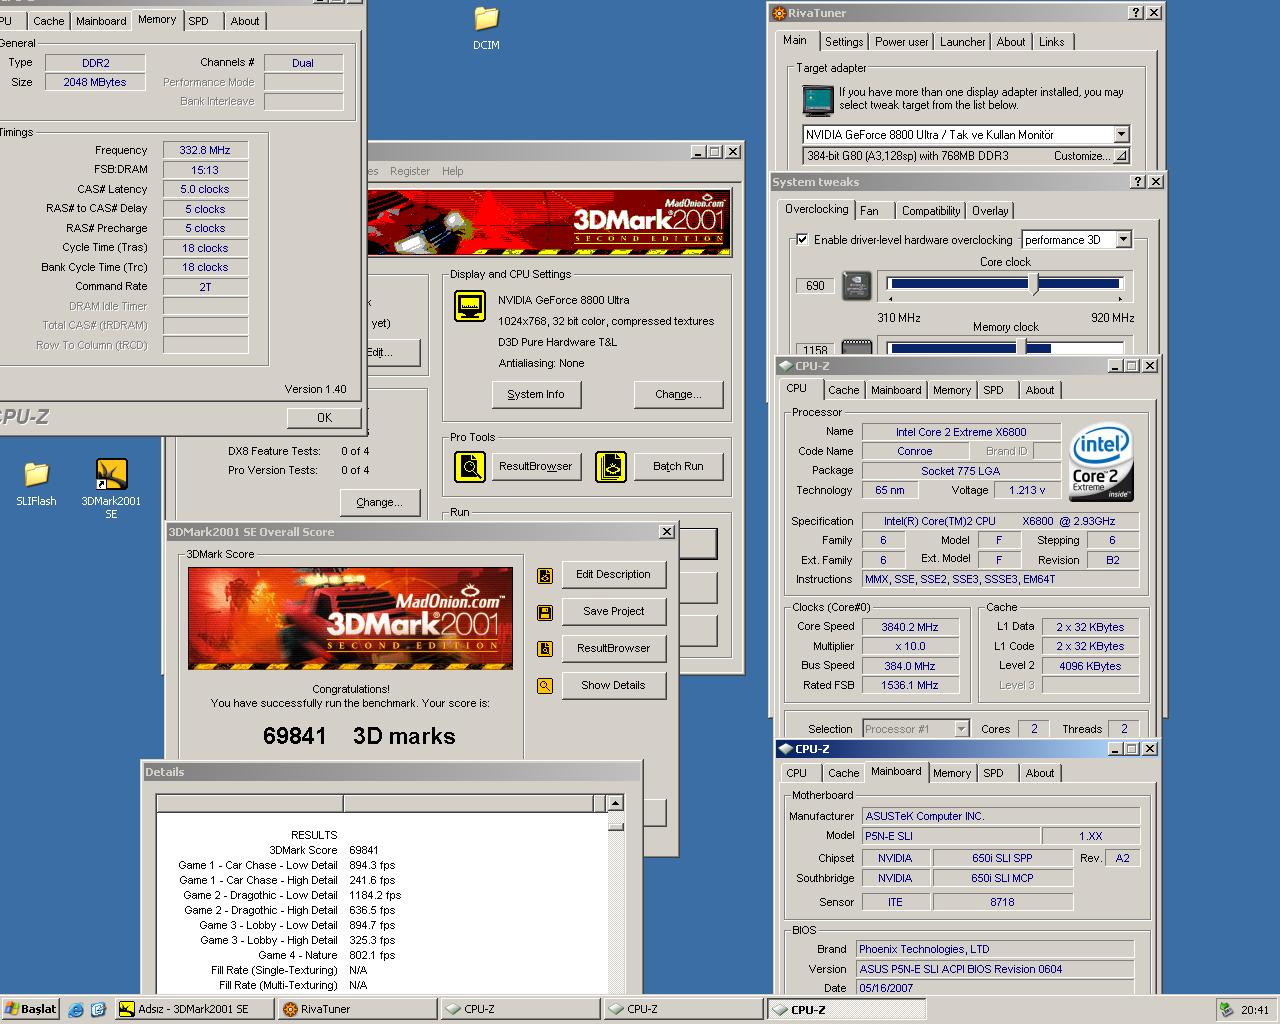
Task: Click the Intel Core 2 Extreme logo in CPU-Z
Action: tap(1102, 462)
